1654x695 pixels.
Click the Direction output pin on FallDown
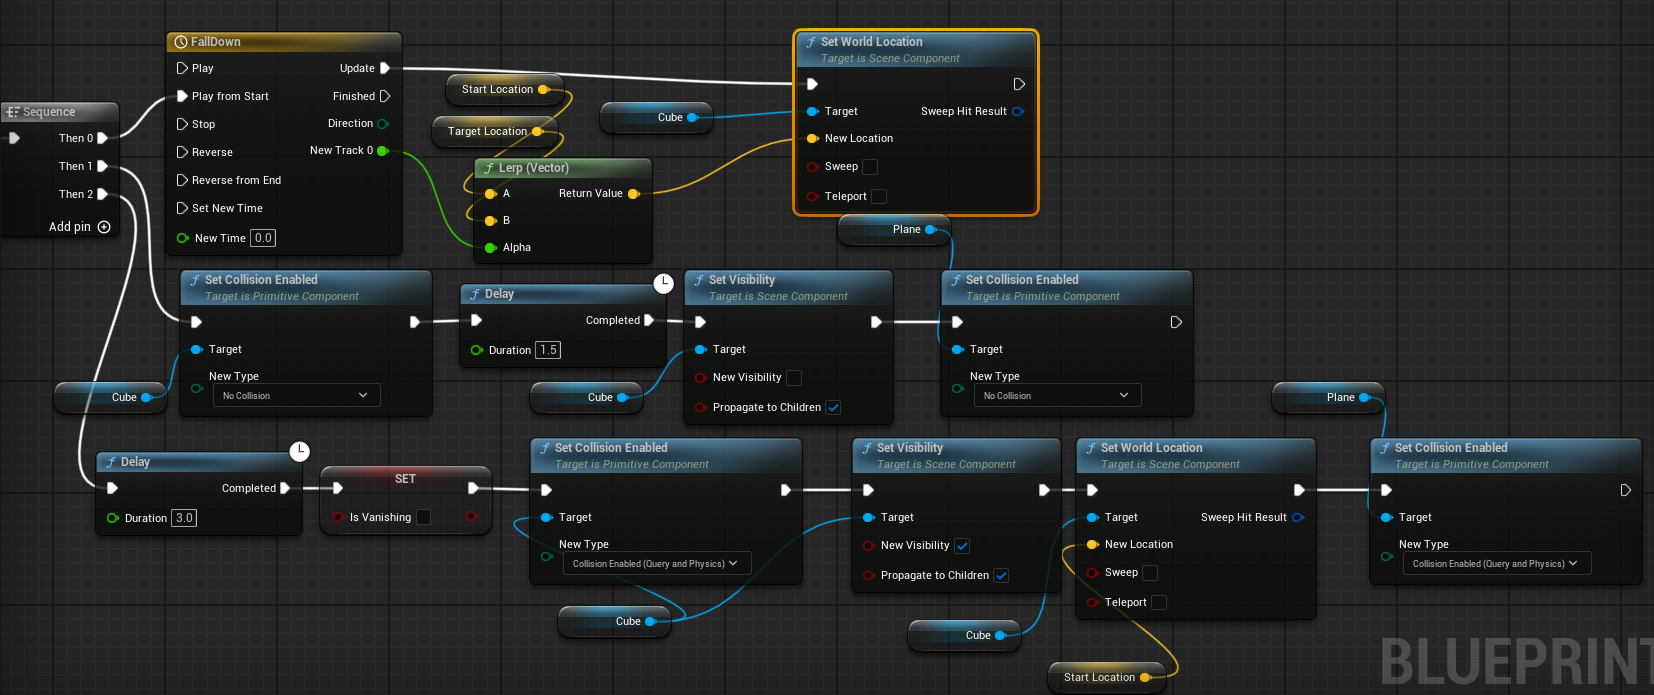point(383,124)
